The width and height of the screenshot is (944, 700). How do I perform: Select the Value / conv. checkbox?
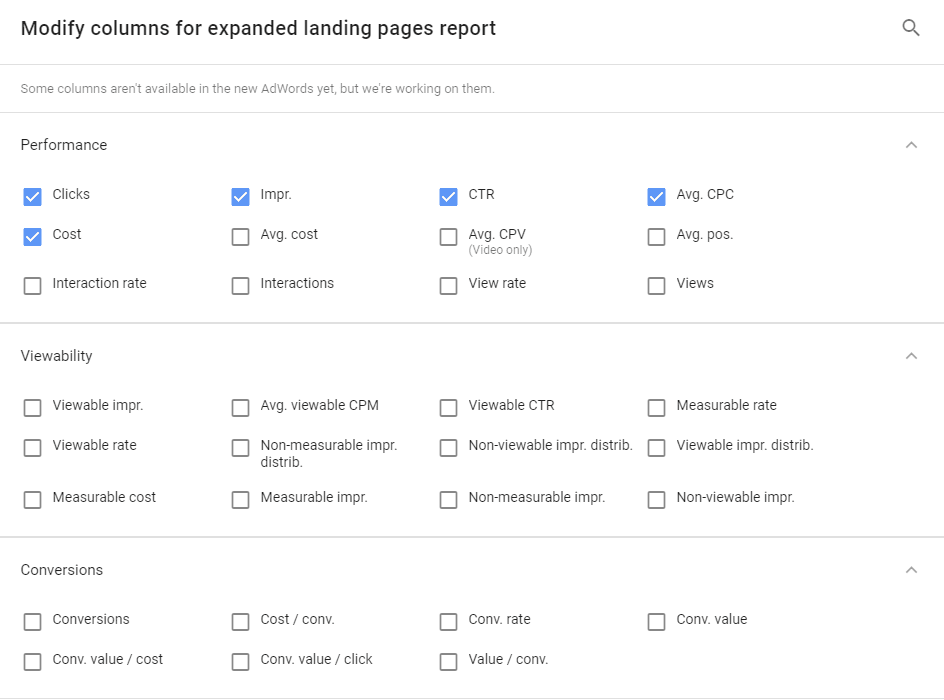[449, 662]
